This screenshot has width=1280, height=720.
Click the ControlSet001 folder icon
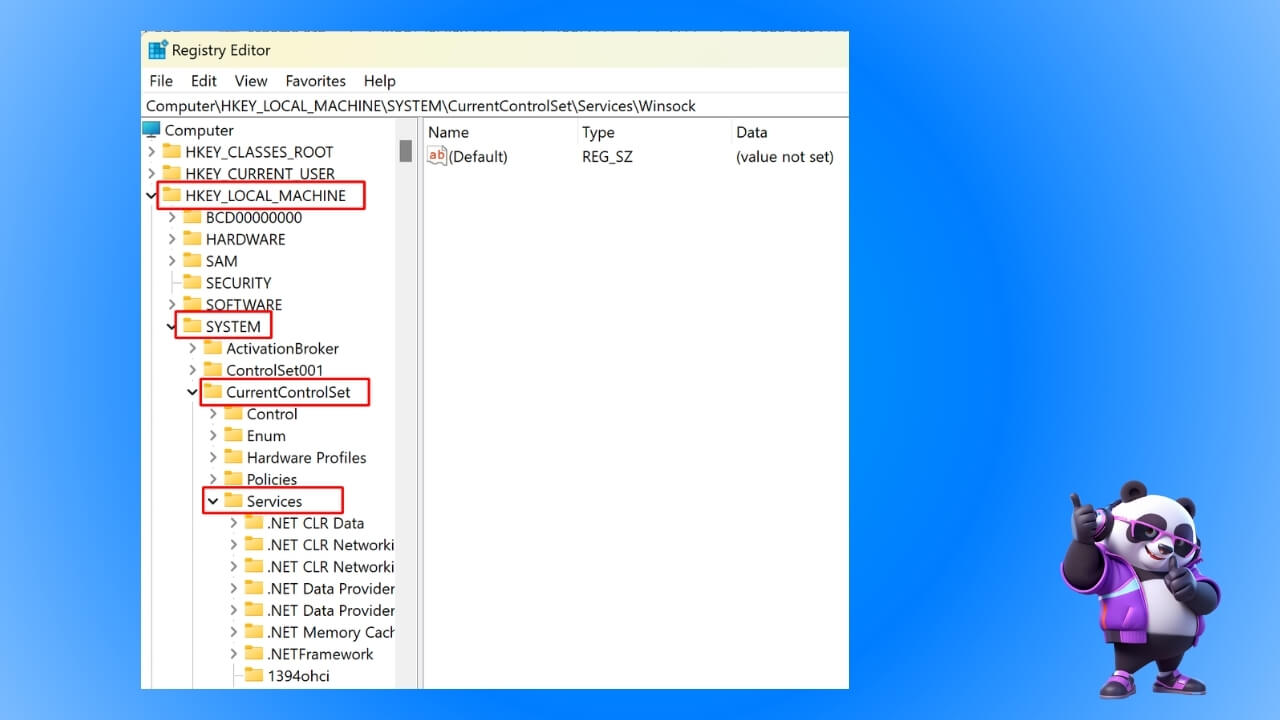(212, 370)
